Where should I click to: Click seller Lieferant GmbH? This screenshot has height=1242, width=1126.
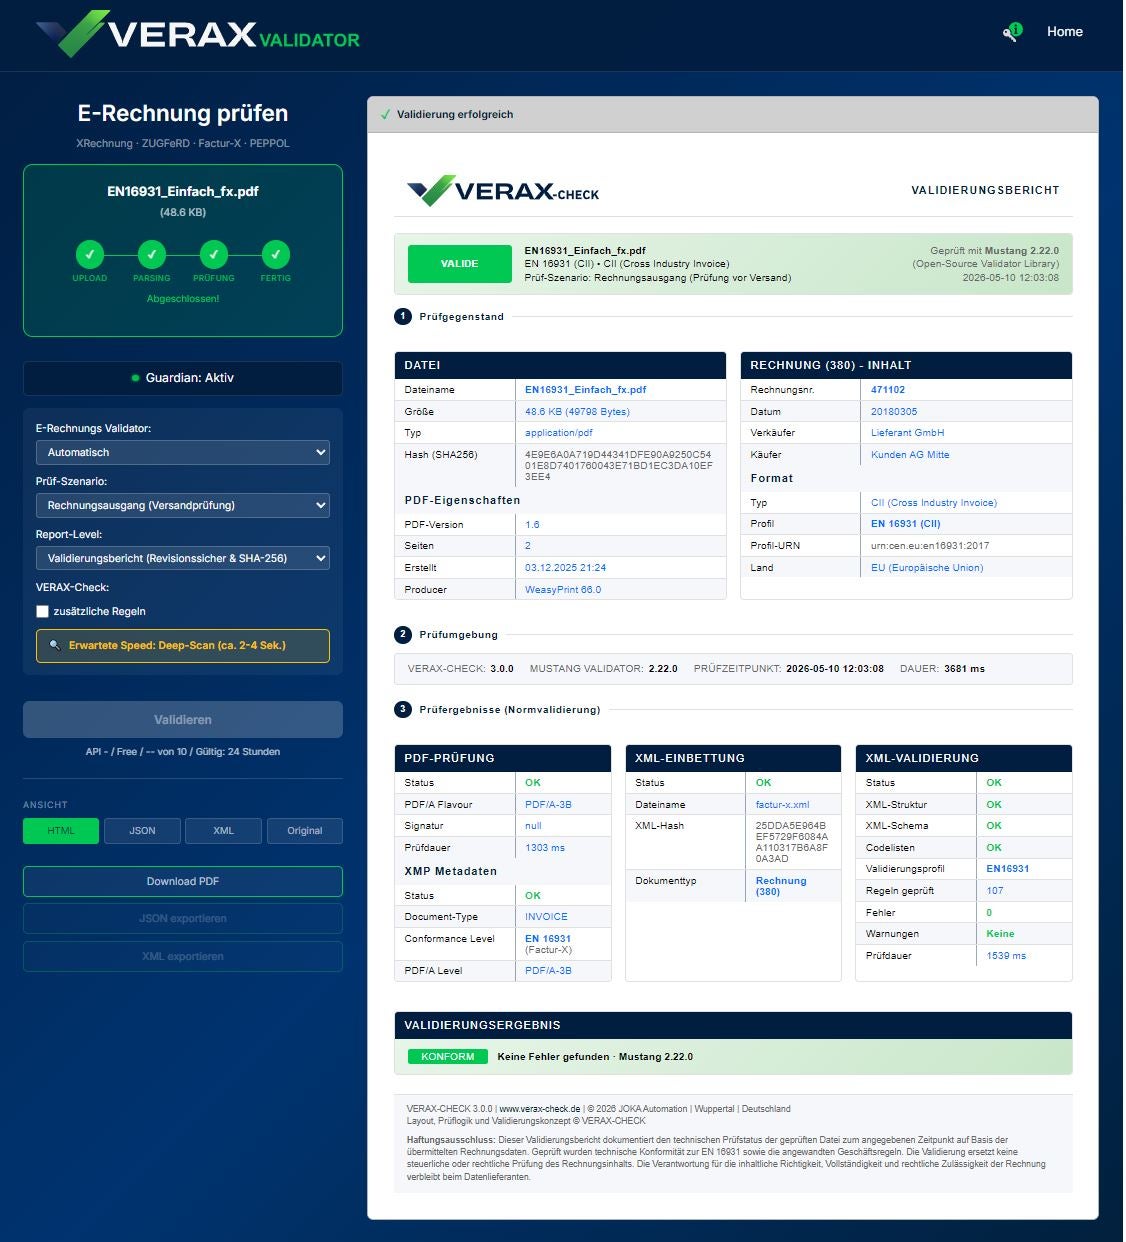coord(907,433)
